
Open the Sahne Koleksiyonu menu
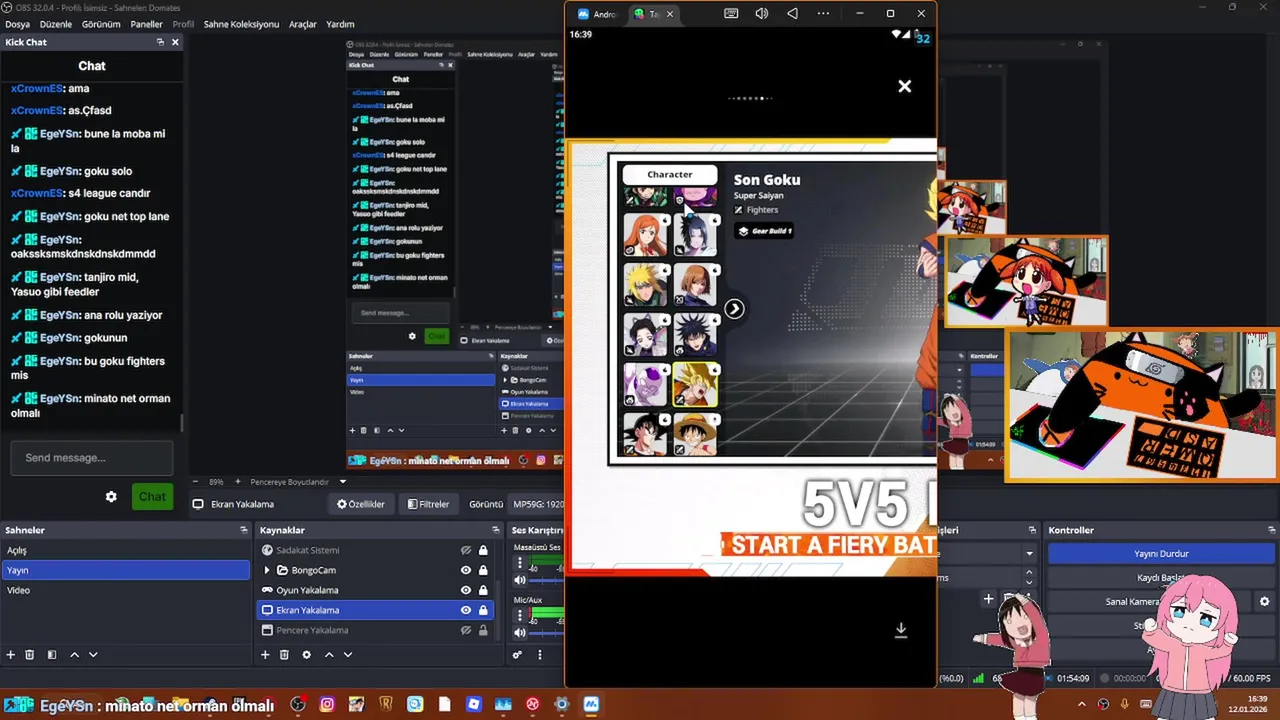241,24
